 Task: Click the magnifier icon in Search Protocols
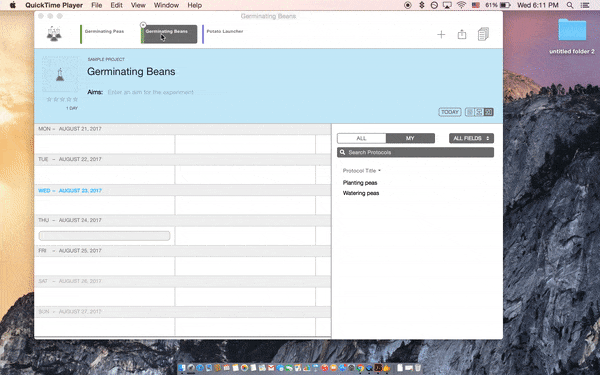click(342, 152)
